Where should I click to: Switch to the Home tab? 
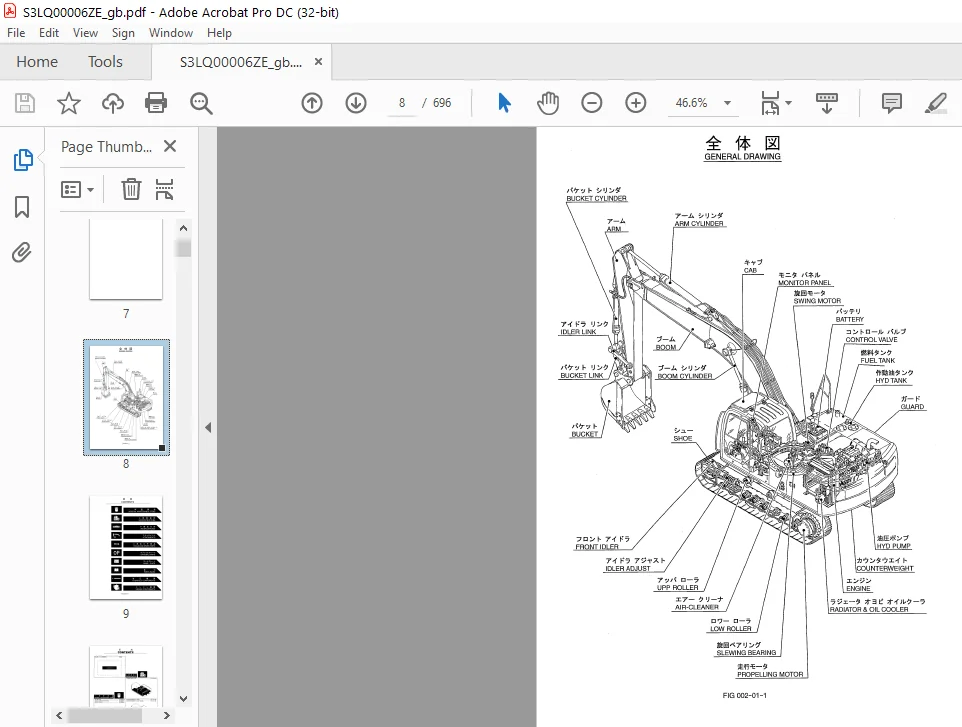[37, 62]
